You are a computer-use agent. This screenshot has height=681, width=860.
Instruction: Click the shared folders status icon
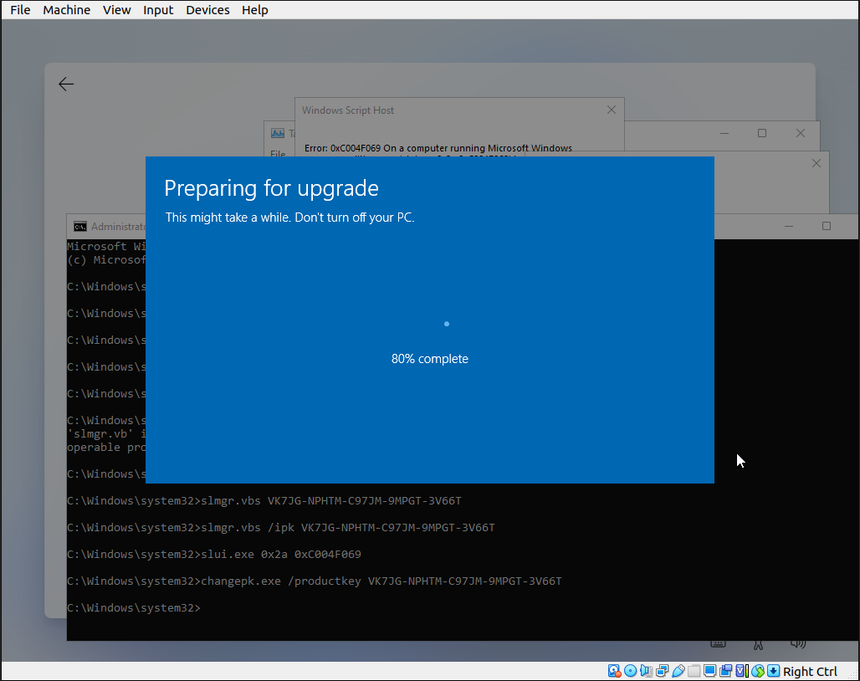point(694,671)
